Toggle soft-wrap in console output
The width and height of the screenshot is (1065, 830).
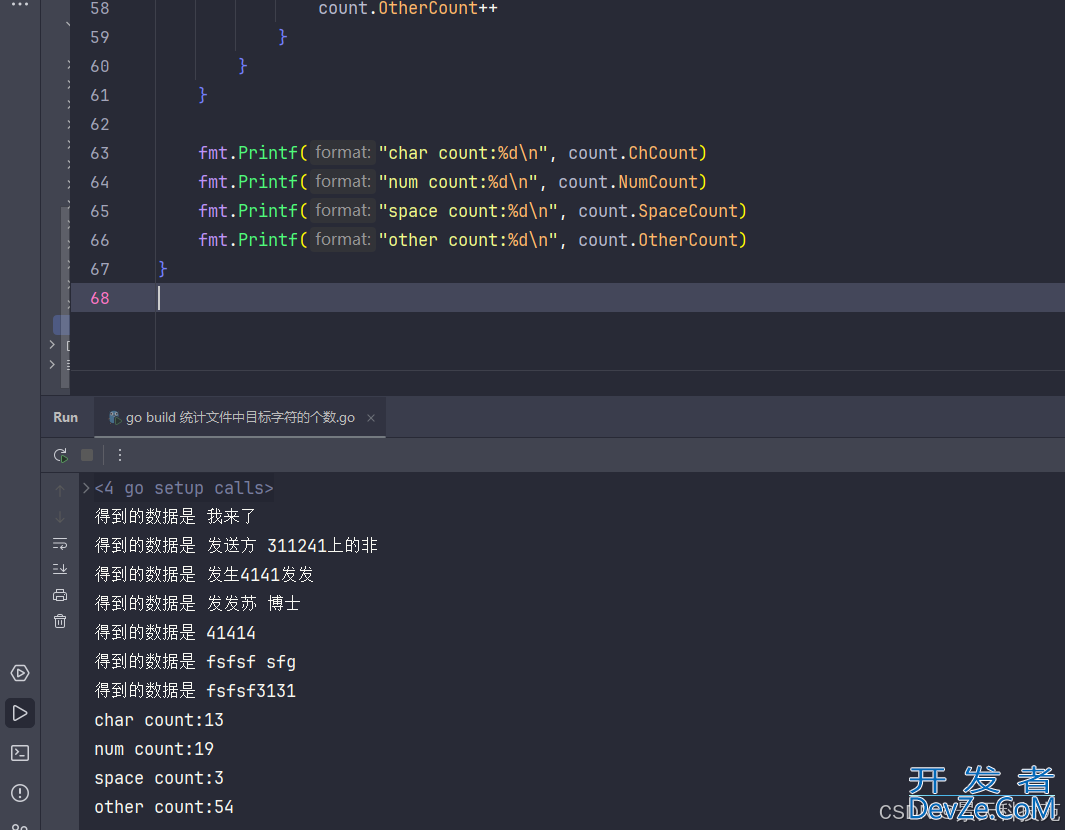tap(60, 544)
